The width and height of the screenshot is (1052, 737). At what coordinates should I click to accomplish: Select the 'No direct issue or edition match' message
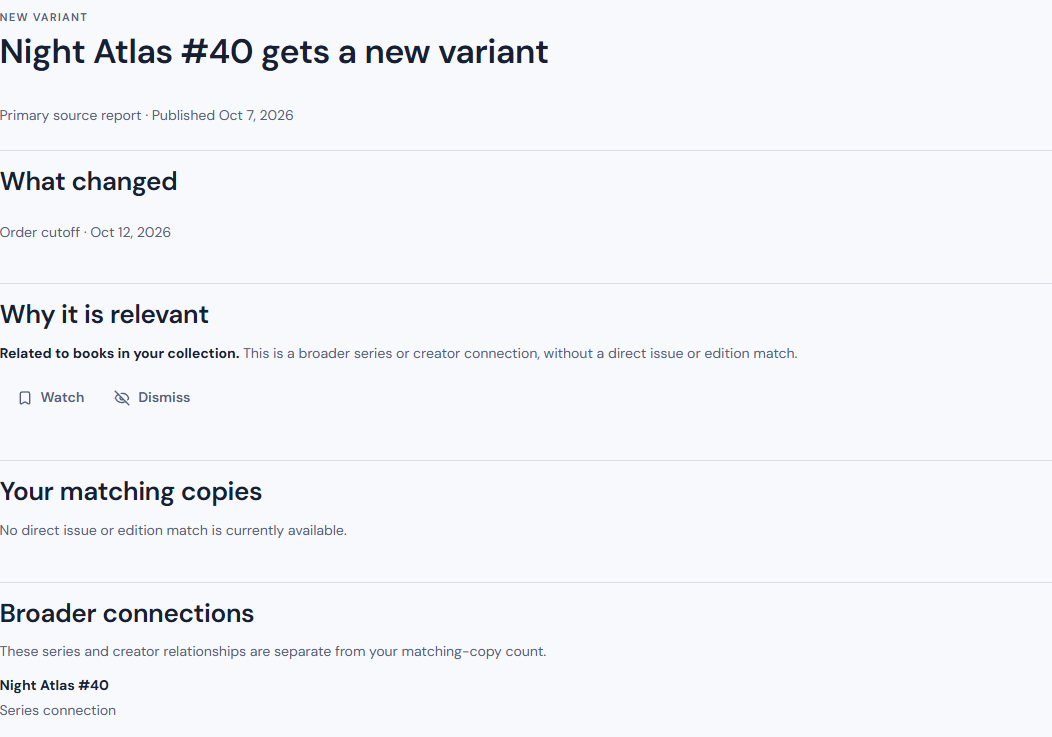(x=173, y=530)
